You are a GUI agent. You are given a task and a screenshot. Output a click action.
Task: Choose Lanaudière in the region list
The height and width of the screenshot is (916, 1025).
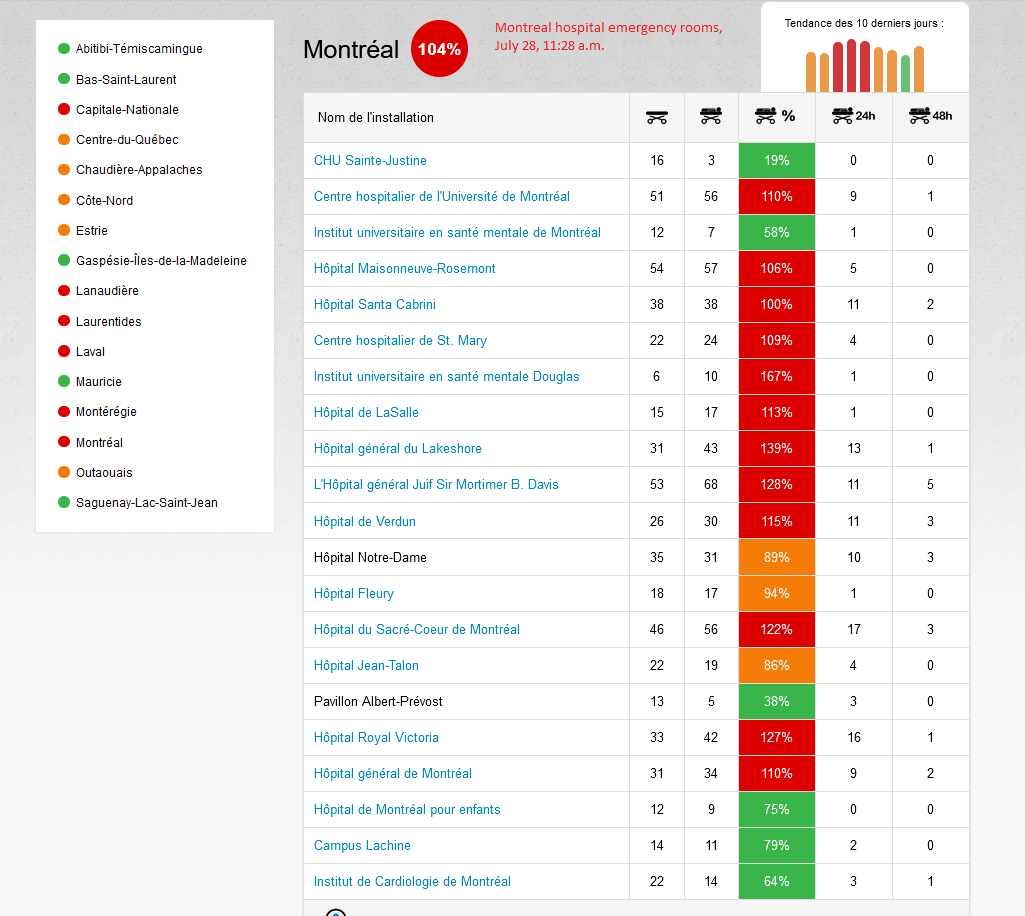coord(107,290)
